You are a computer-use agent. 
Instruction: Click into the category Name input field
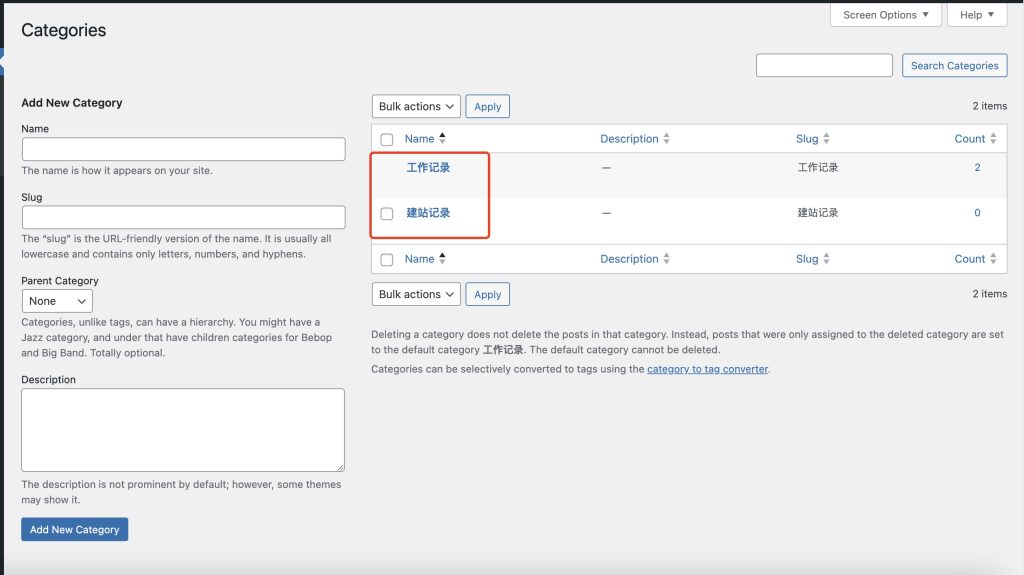point(183,150)
